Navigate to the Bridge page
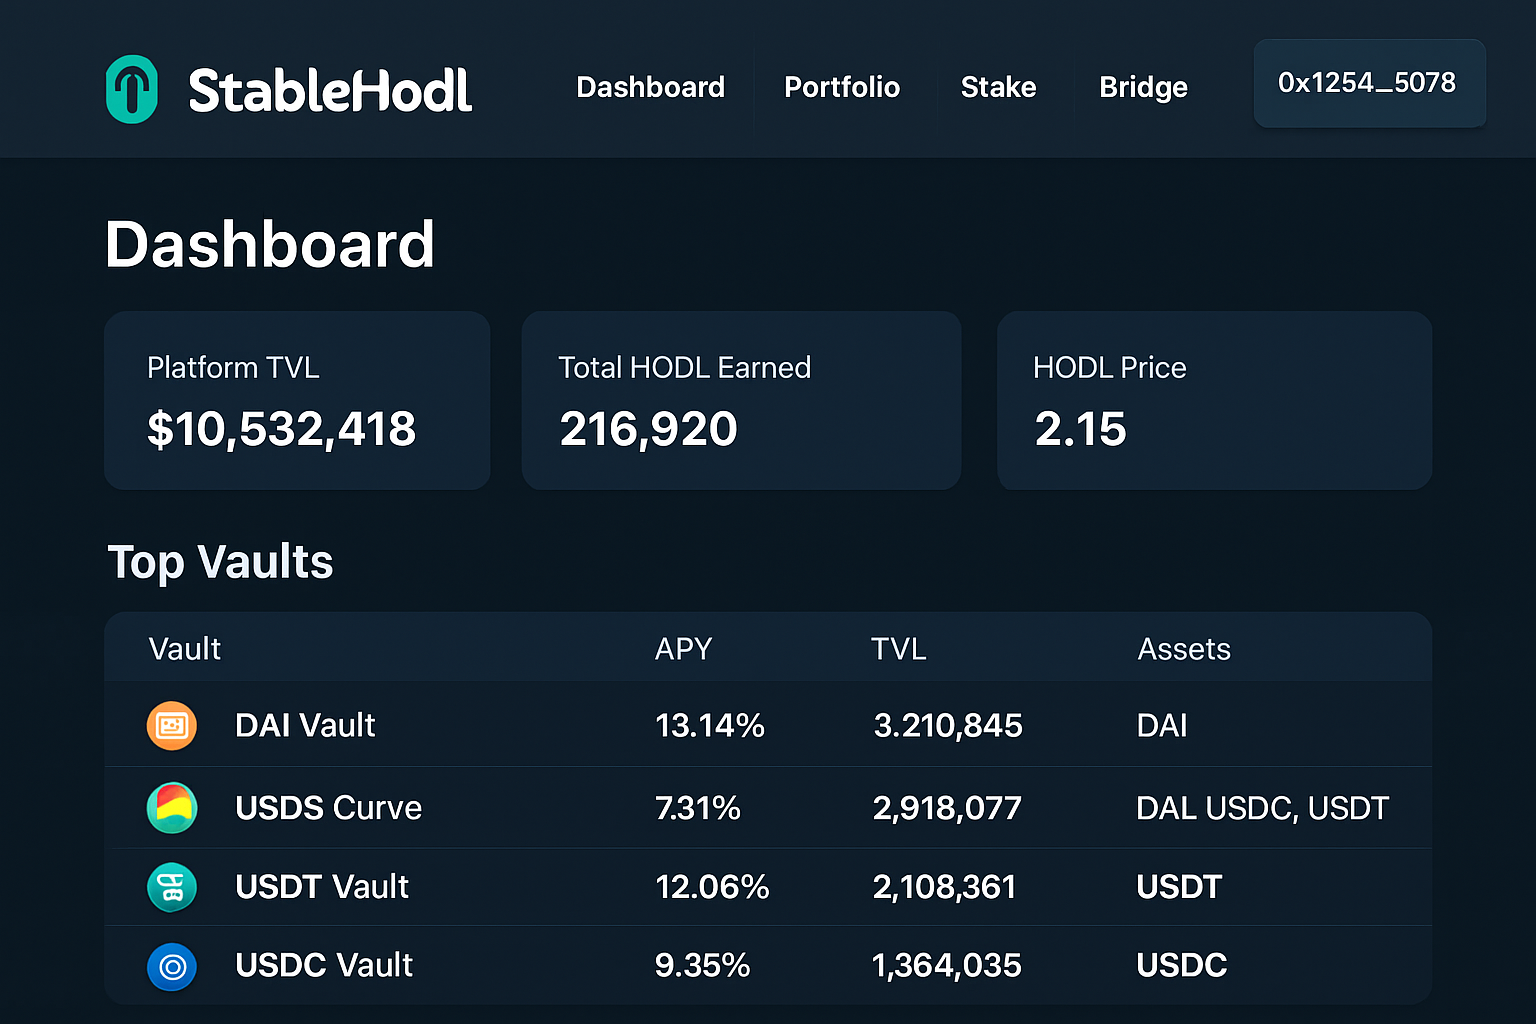Viewport: 1536px width, 1024px height. pyautogui.click(x=1143, y=88)
